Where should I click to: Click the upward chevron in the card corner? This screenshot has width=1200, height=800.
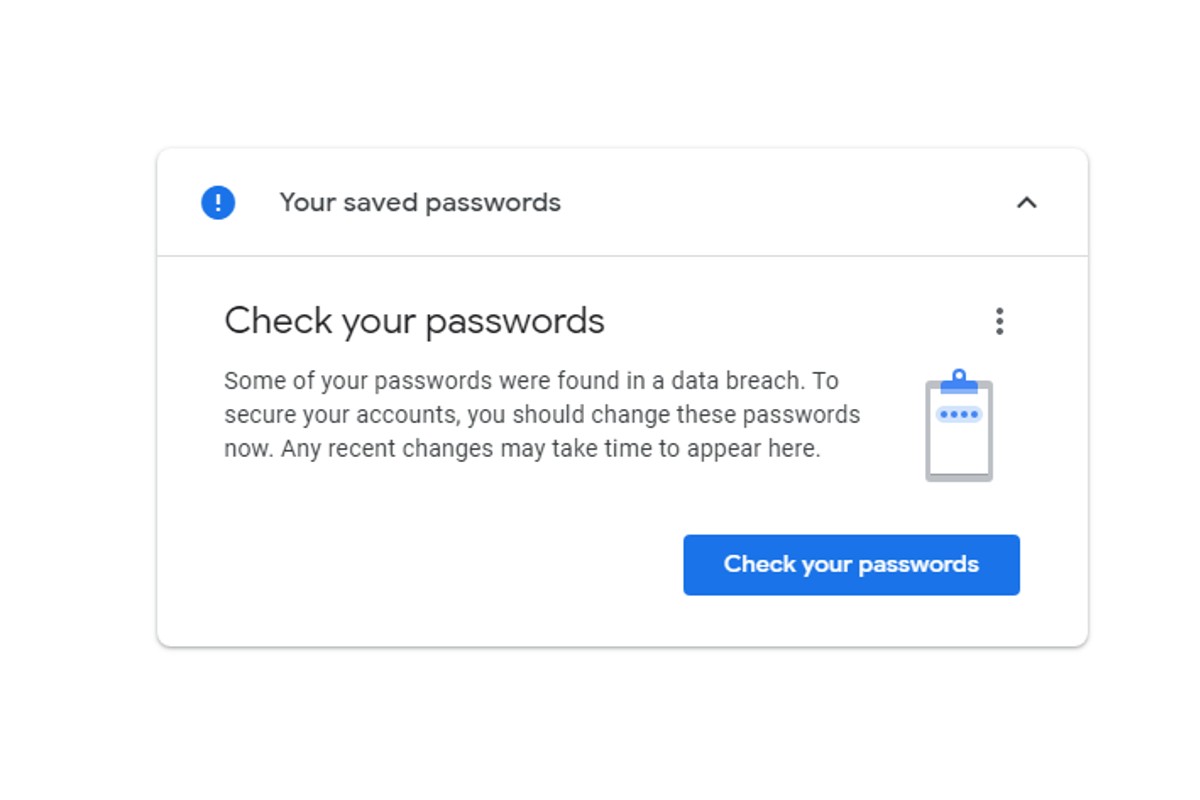[1026, 202]
